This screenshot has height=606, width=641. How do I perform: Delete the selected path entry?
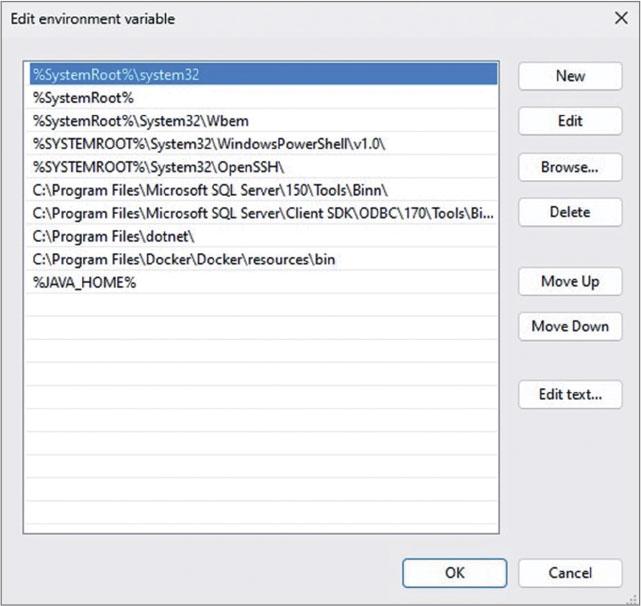[x=570, y=212]
